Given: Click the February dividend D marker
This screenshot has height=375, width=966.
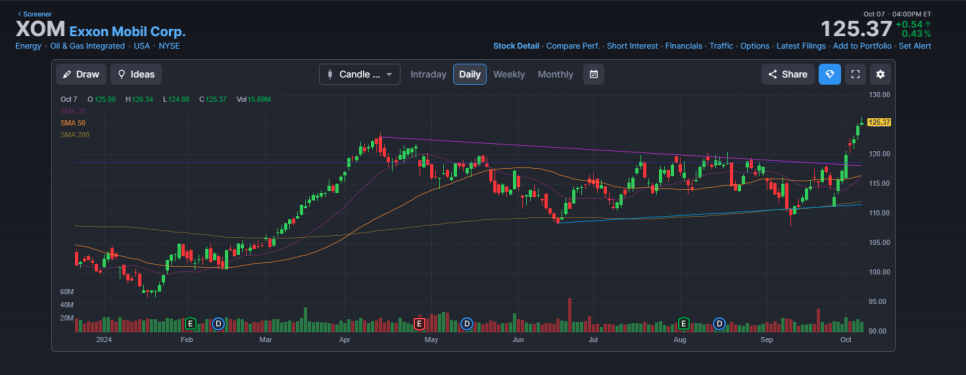Looking at the screenshot, I should pos(218,323).
